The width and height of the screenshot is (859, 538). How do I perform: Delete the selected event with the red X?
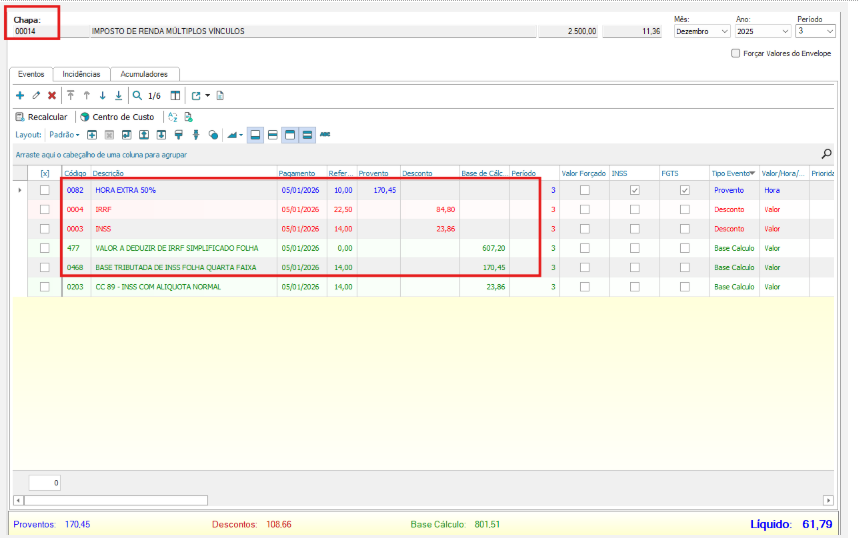tap(52, 95)
